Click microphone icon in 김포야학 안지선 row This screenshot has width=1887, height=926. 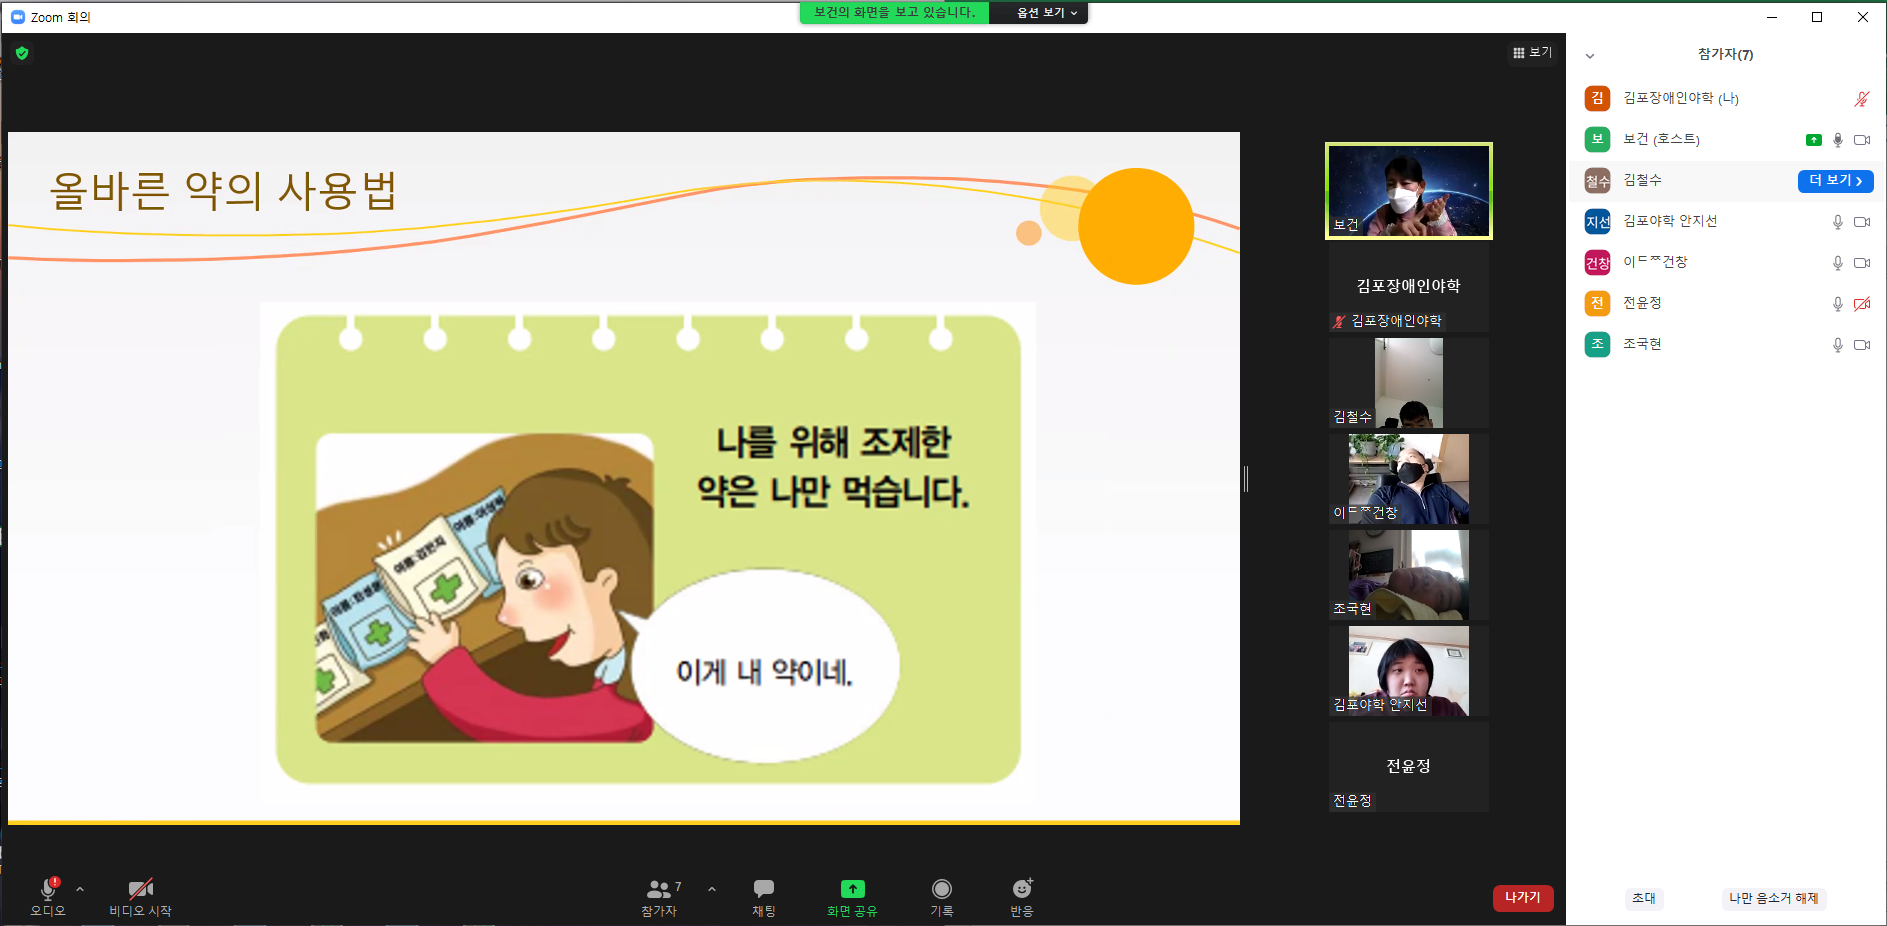click(1838, 222)
